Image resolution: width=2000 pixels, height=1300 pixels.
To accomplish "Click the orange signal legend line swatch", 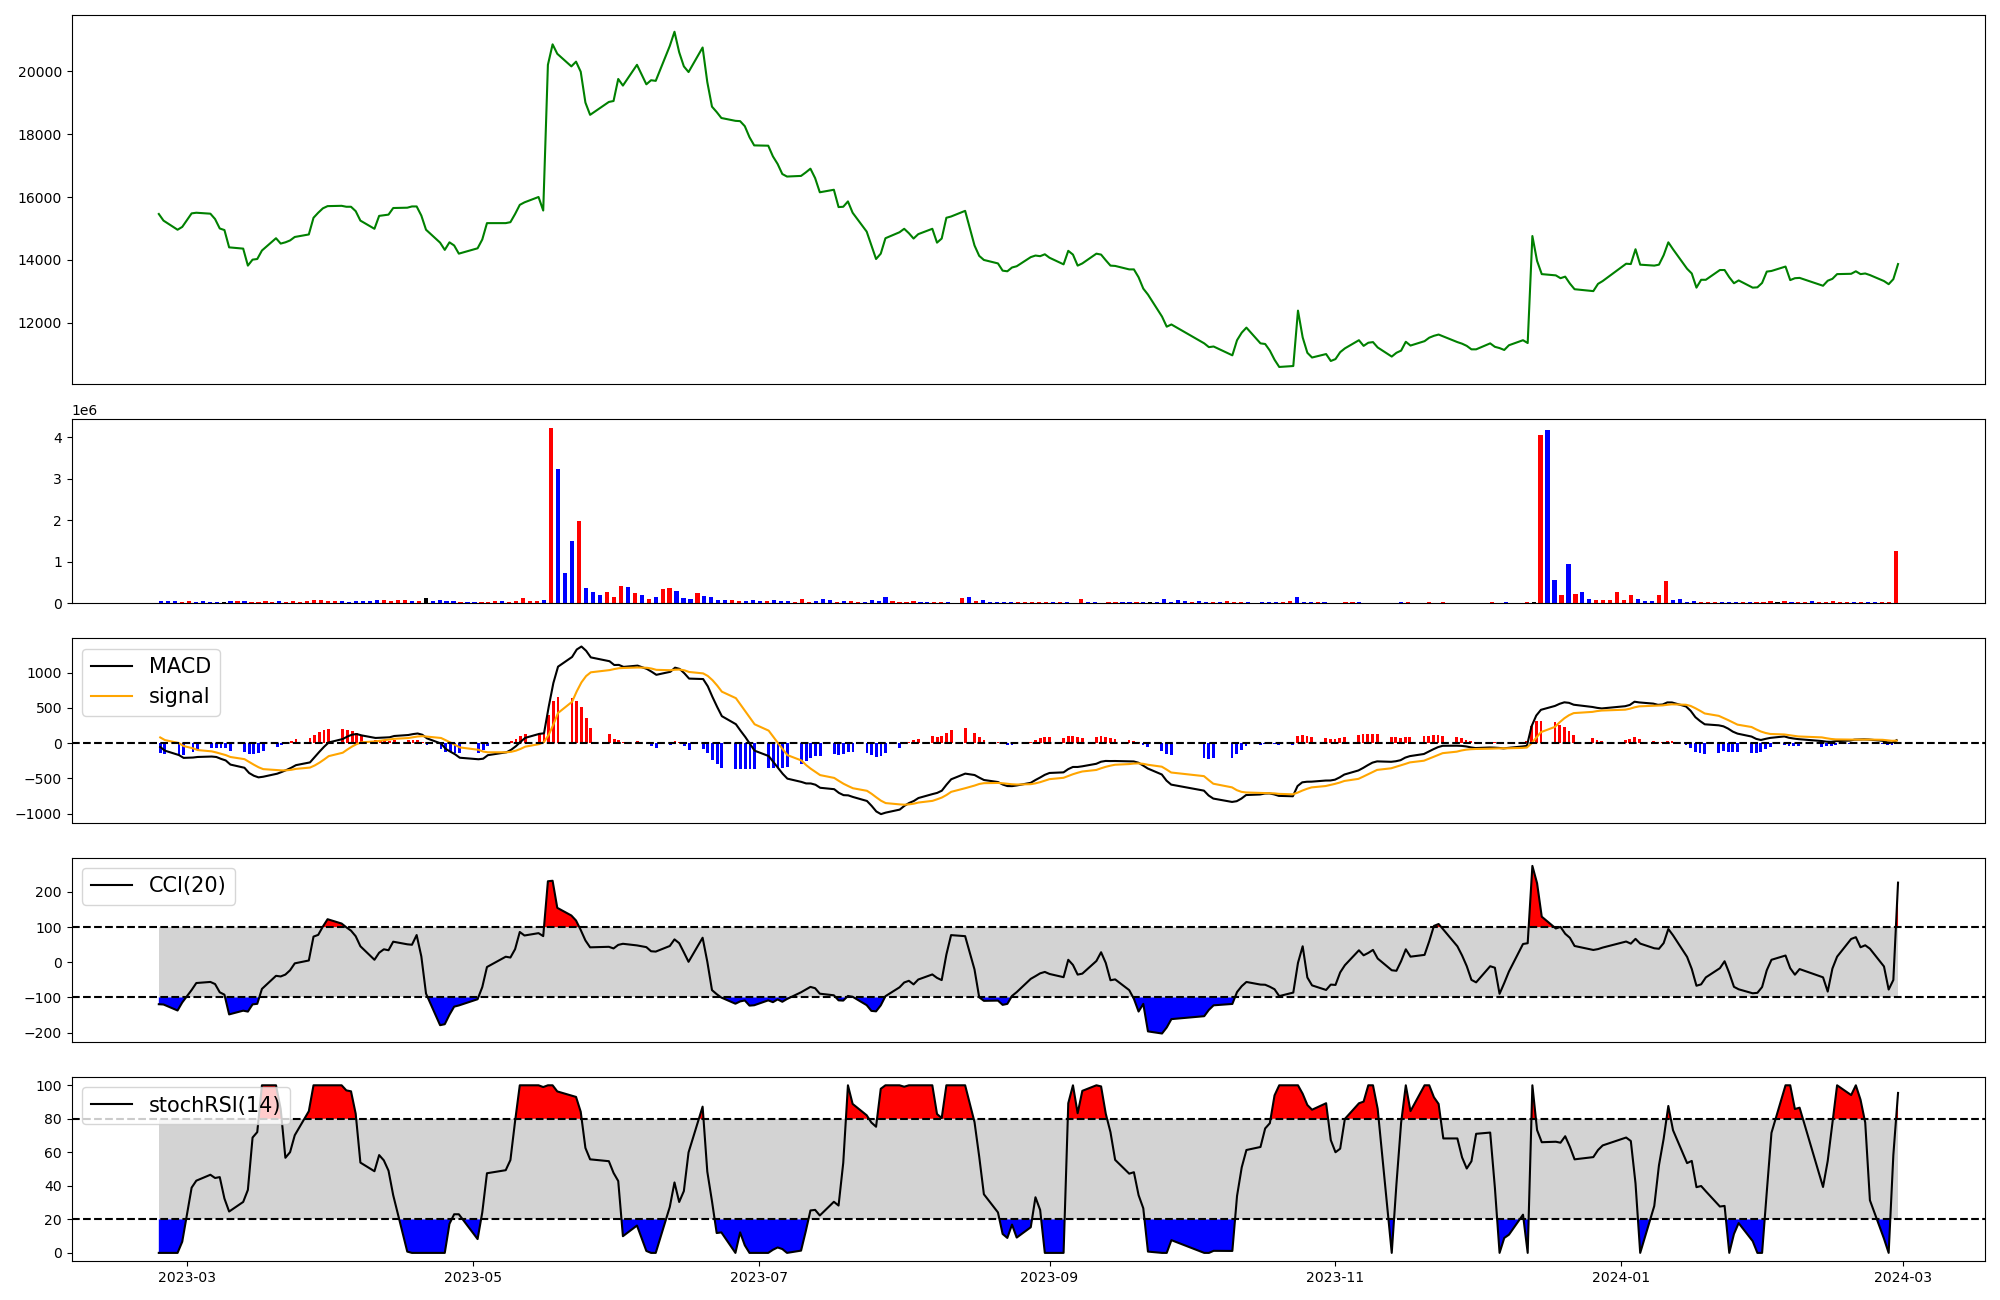I will pyautogui.click(x=111, y=696).
